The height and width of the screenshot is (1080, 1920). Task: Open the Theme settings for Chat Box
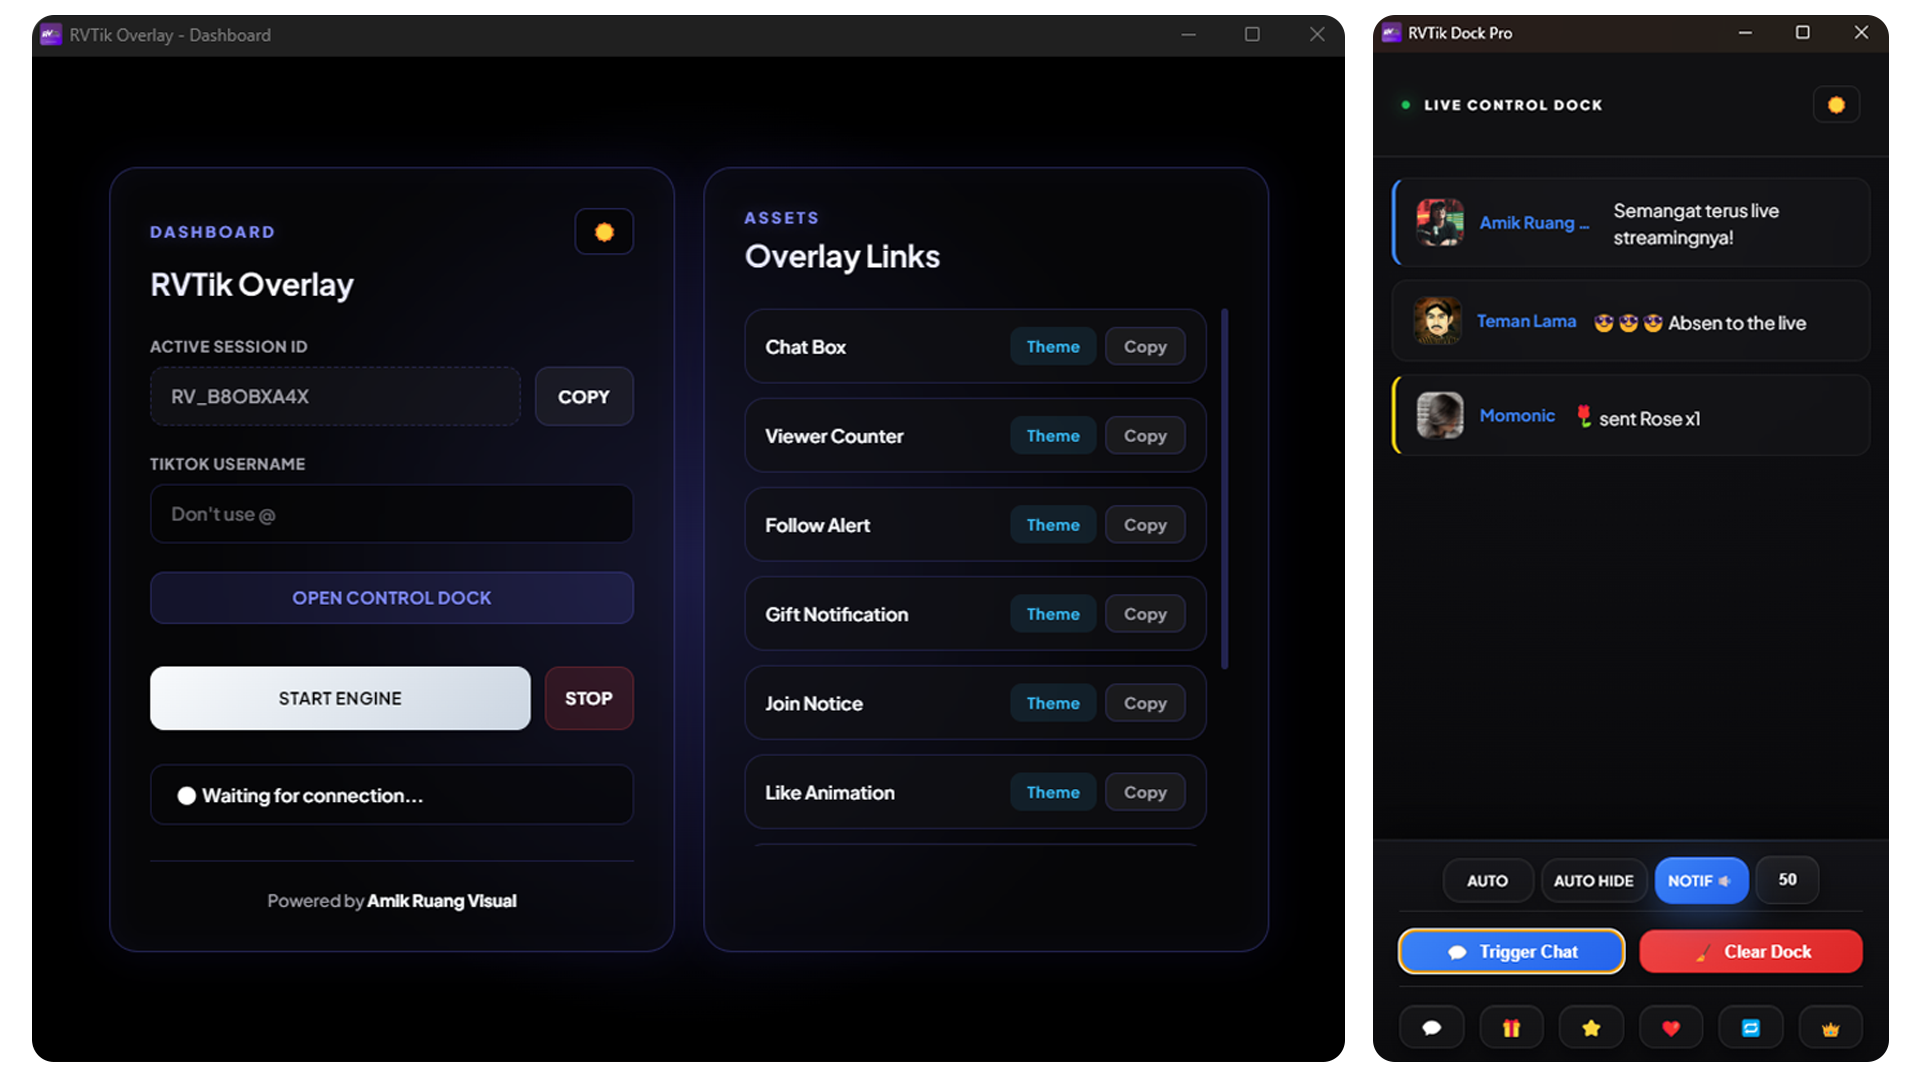[x=1052, y=346]
